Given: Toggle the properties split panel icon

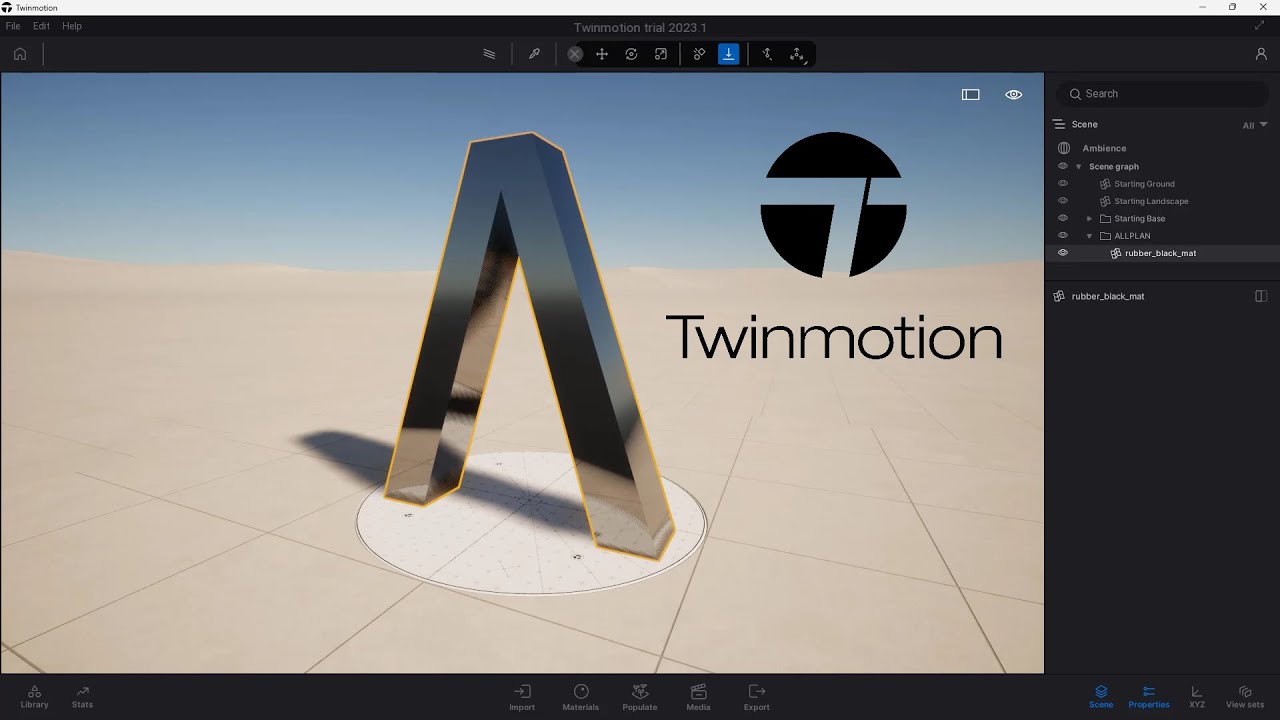Looking at the screenshot, I should point(1261,296).
